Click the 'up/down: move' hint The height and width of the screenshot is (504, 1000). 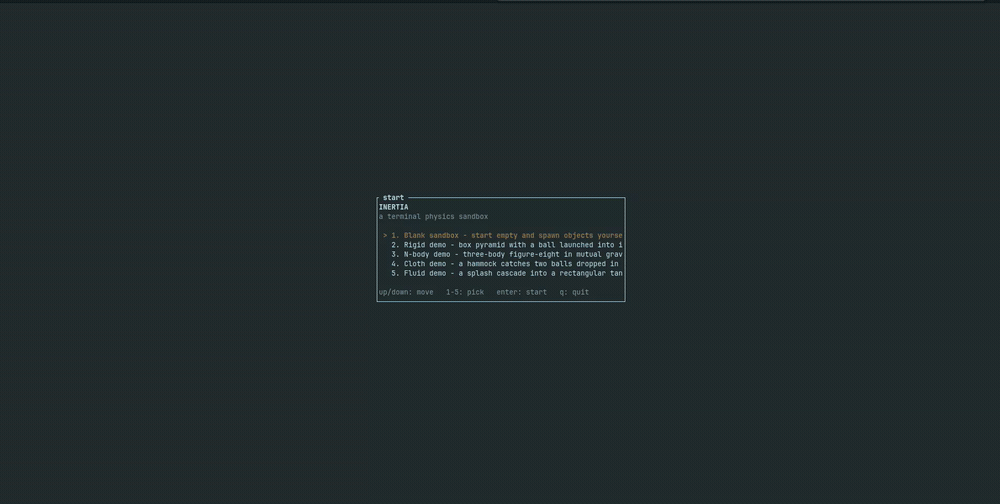(x=406, y=292)
